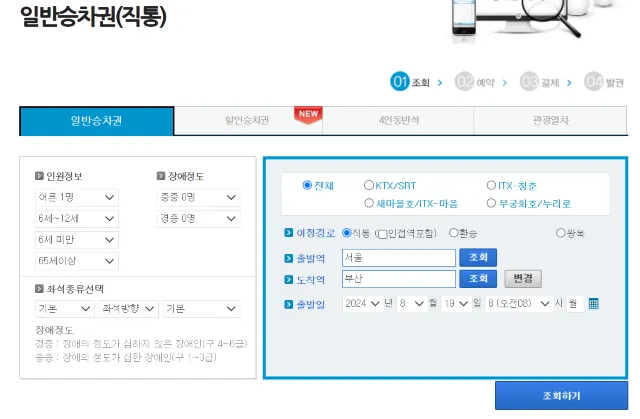Click the 변경 swap stations button
The width and height of the screenshot is (640, 419).
point(521,279)
